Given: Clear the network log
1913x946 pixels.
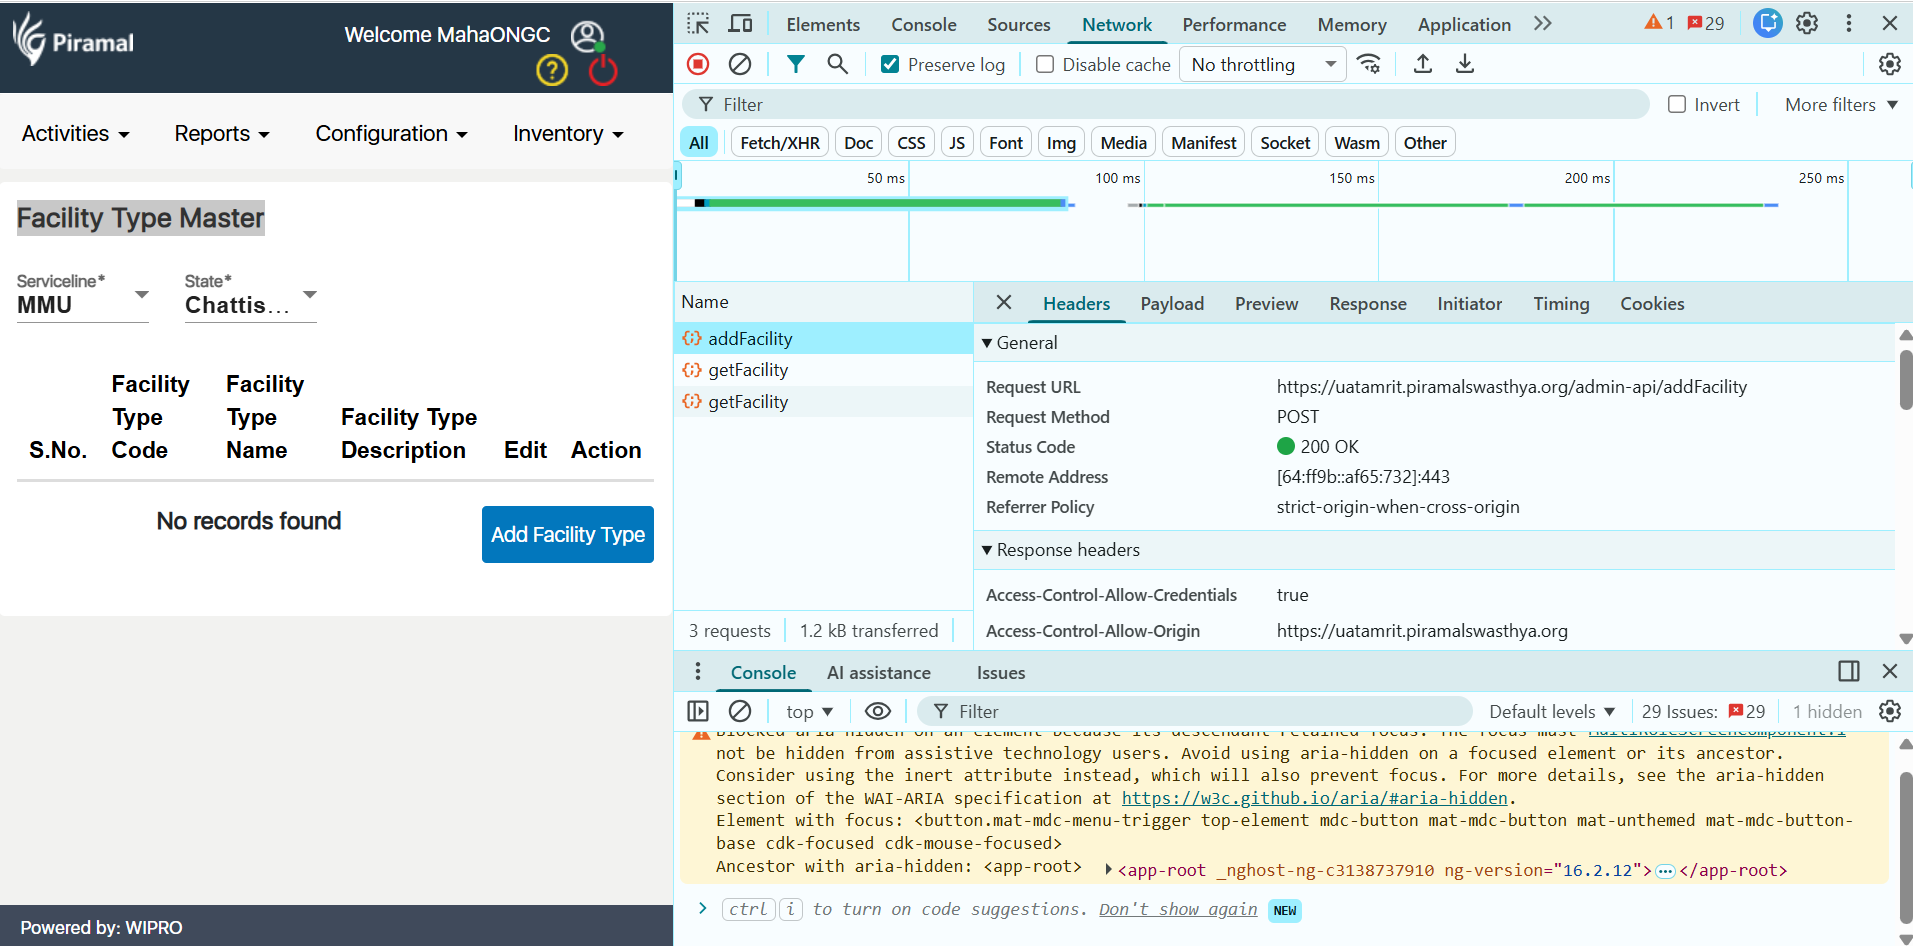Looking at the screenshot, I should click(740, 64).
